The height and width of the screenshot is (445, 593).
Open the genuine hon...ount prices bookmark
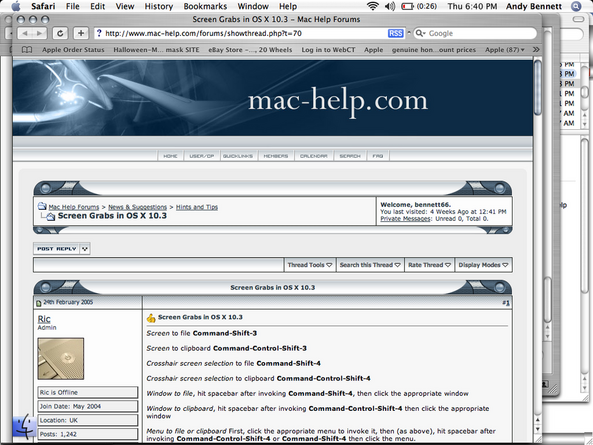[434, 50]
